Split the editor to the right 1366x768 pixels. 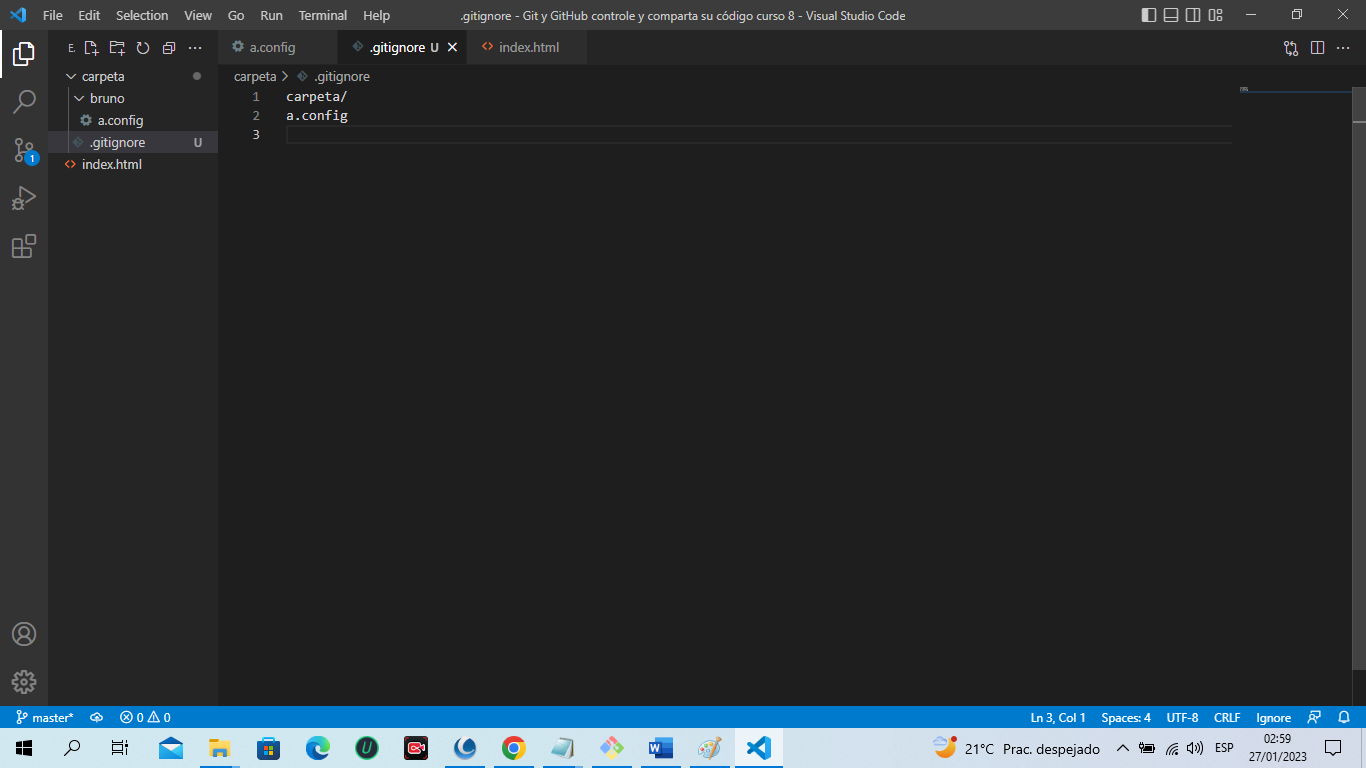coord(1317,48)
